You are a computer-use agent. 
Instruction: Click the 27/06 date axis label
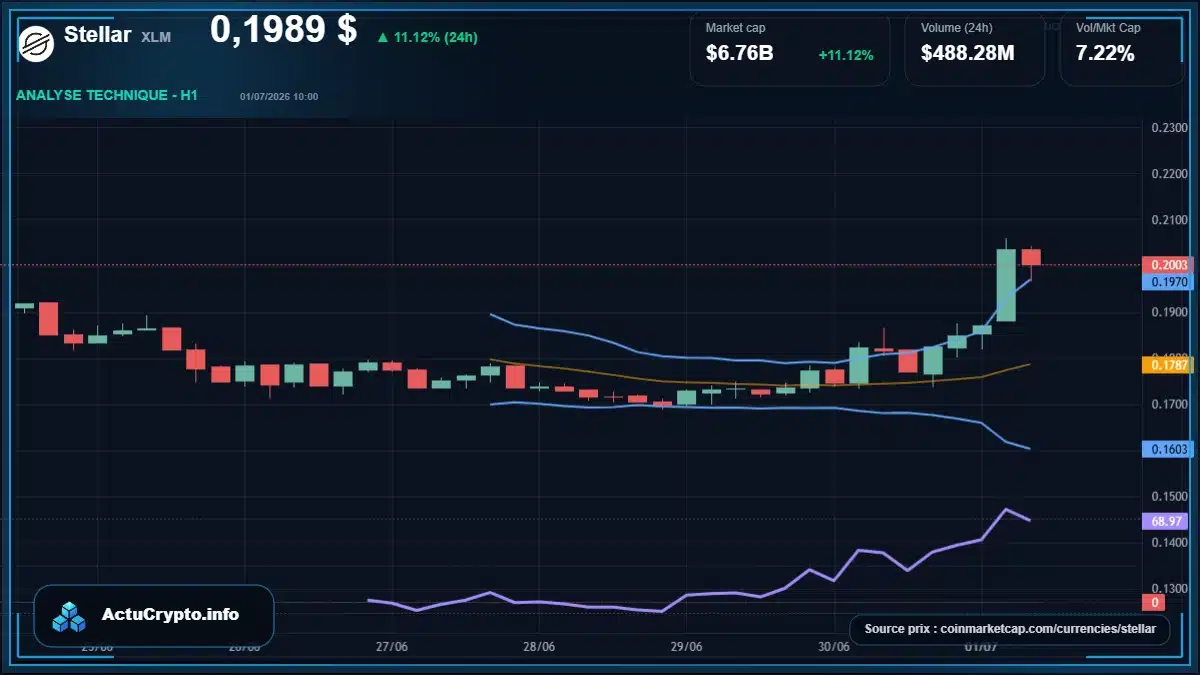392,646
